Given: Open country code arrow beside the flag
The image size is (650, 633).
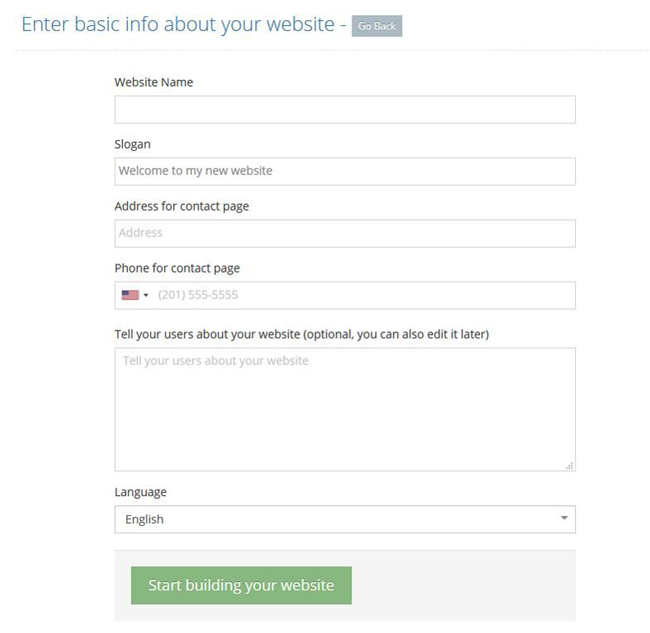Looking at the screenshot, I should [146, 295].
